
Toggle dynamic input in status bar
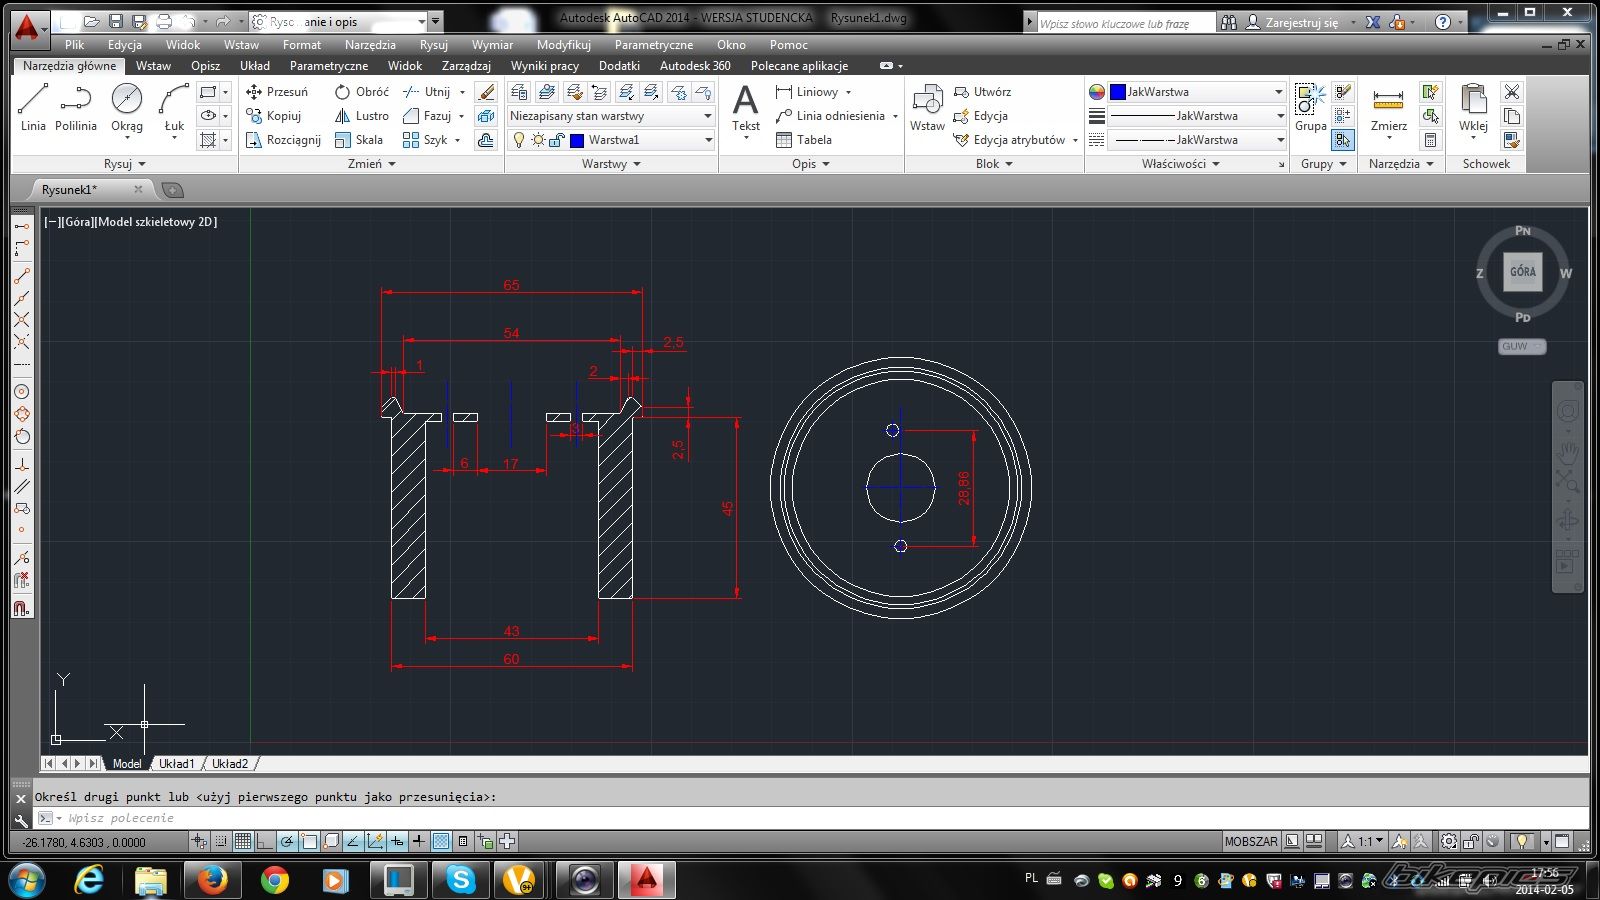[397, 841]
